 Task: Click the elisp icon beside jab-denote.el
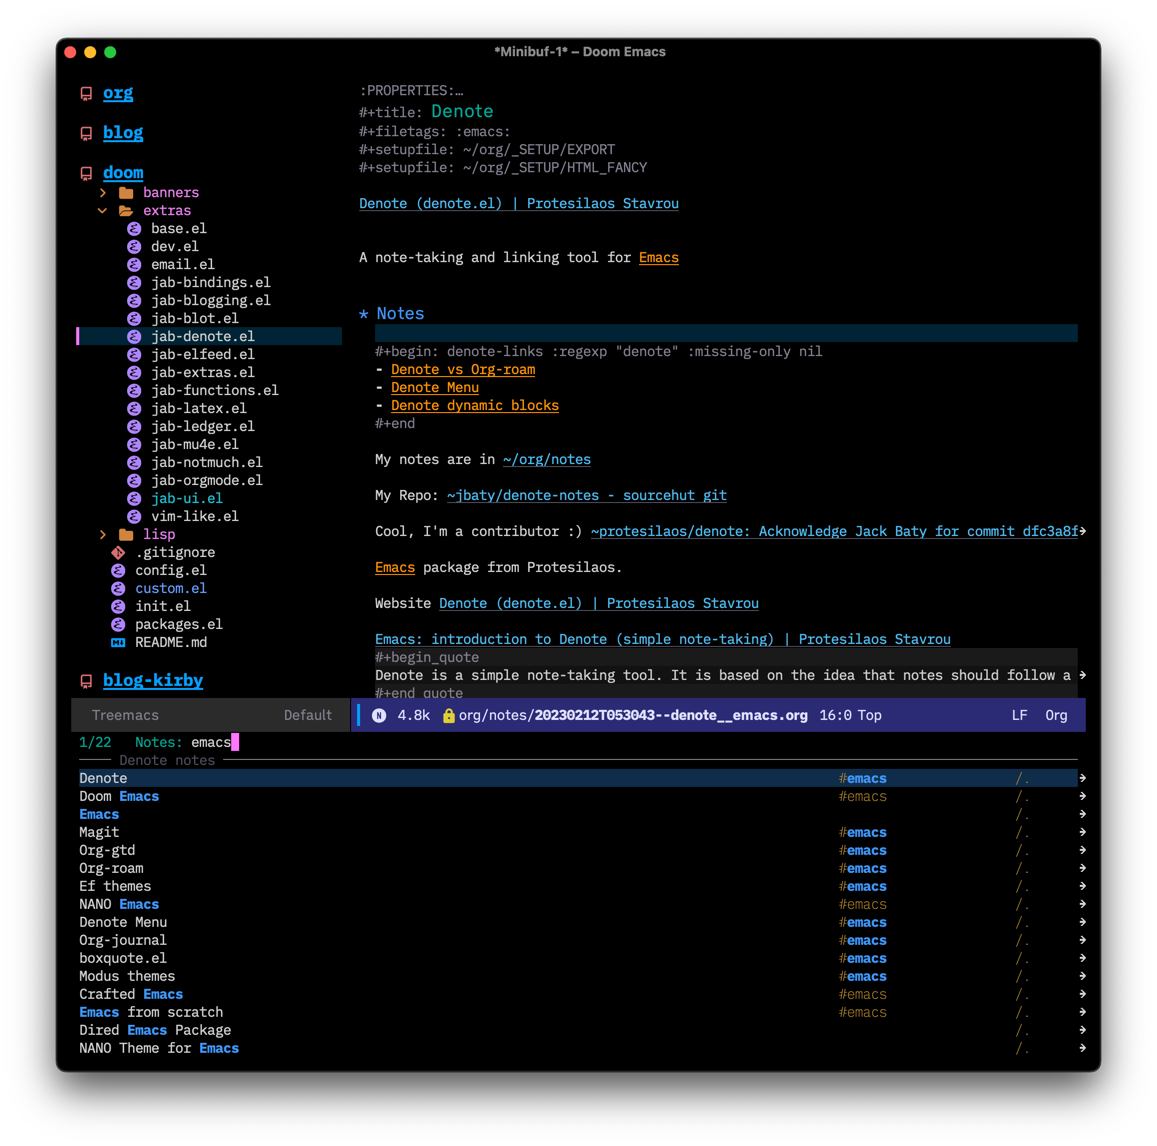click(133, 336)
